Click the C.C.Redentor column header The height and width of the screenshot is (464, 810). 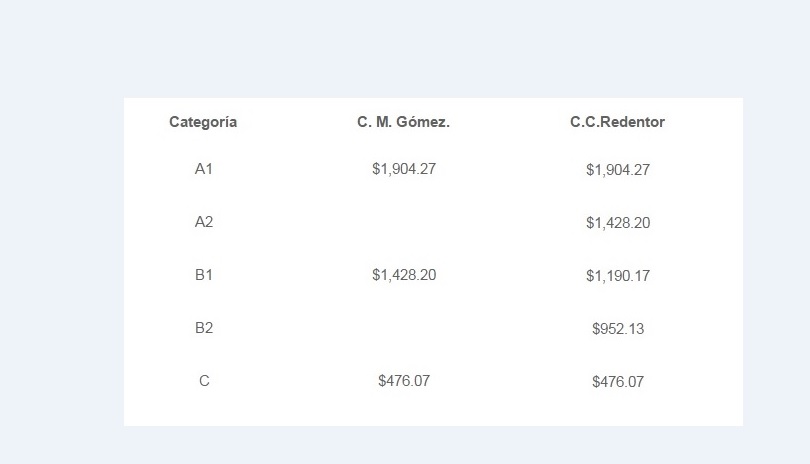(617, 122)
